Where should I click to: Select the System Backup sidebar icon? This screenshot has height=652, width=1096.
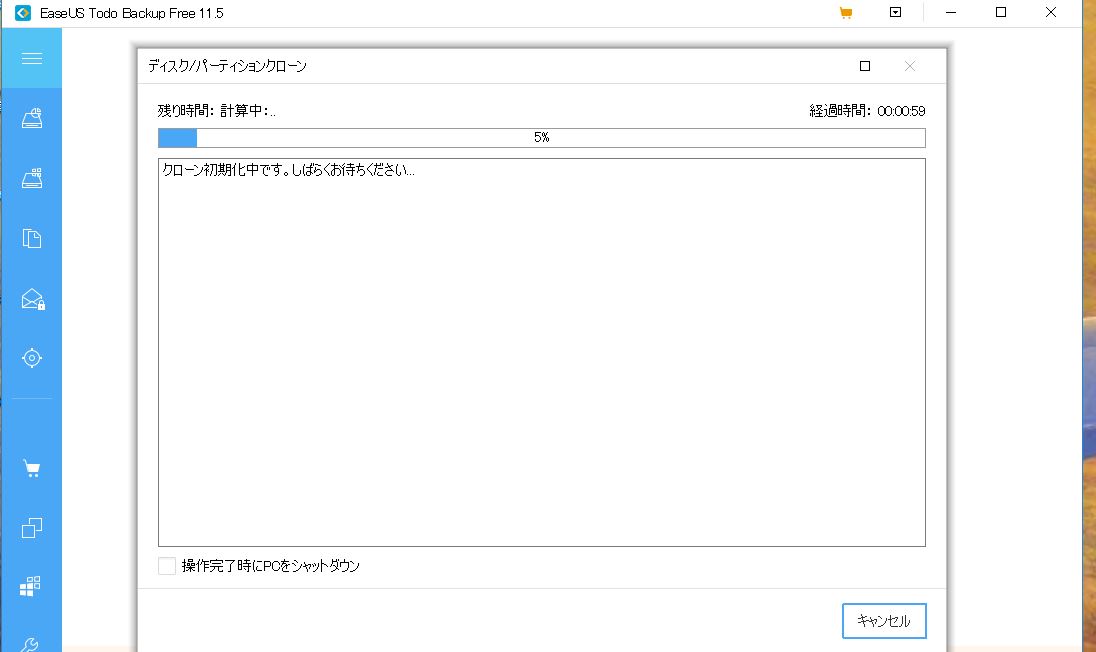[x=31, y=178]
